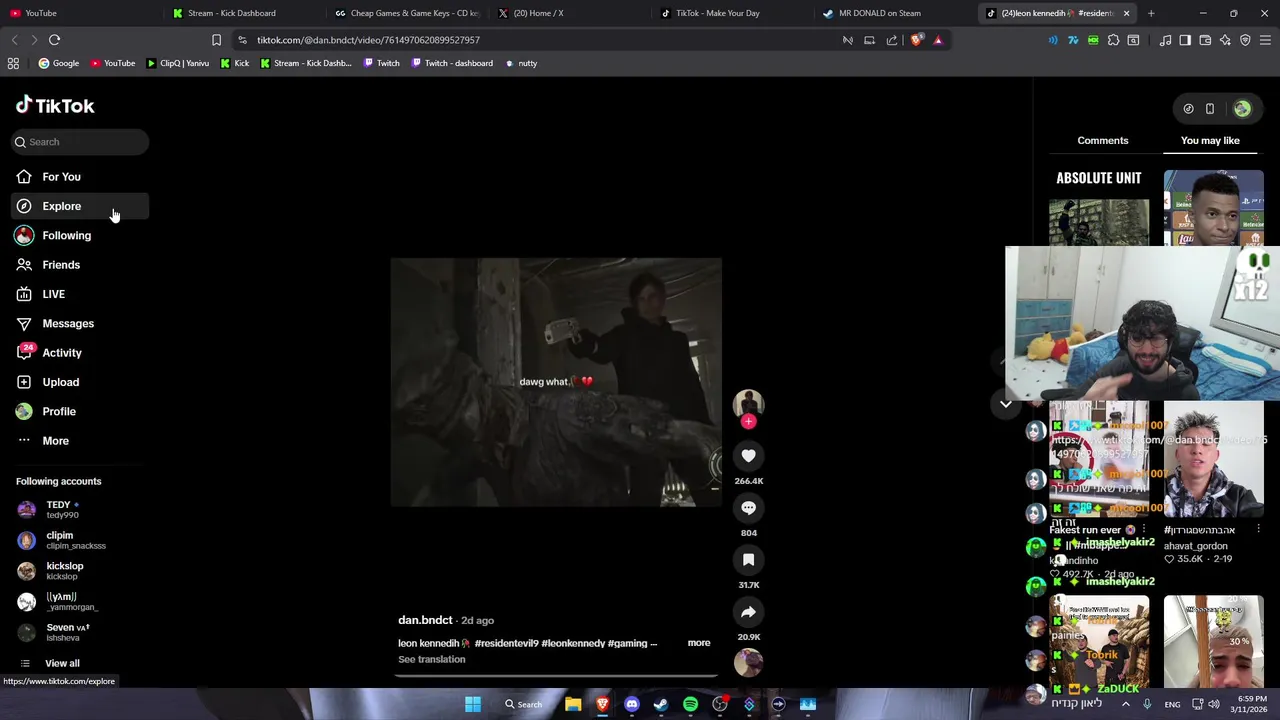Open the Brave VPN shield icon
Screen dimensions: 1280x720
1245,40
